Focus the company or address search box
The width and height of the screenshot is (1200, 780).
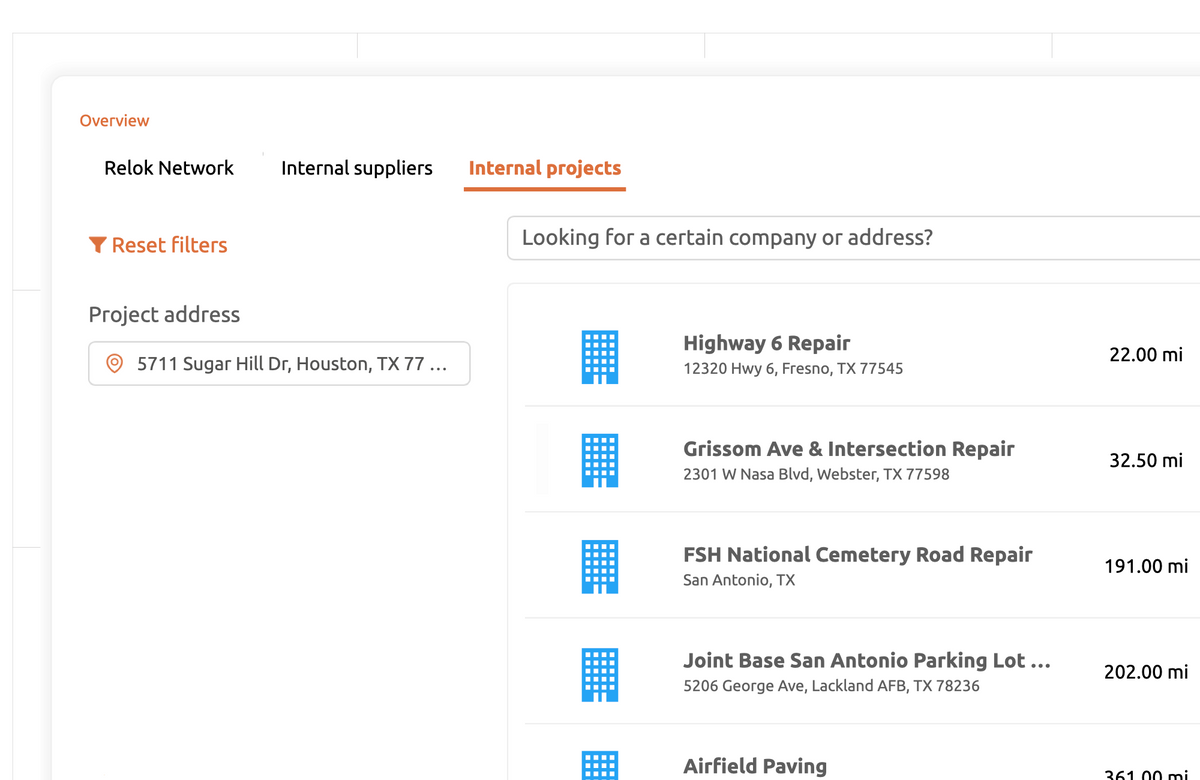coord(850,238)
